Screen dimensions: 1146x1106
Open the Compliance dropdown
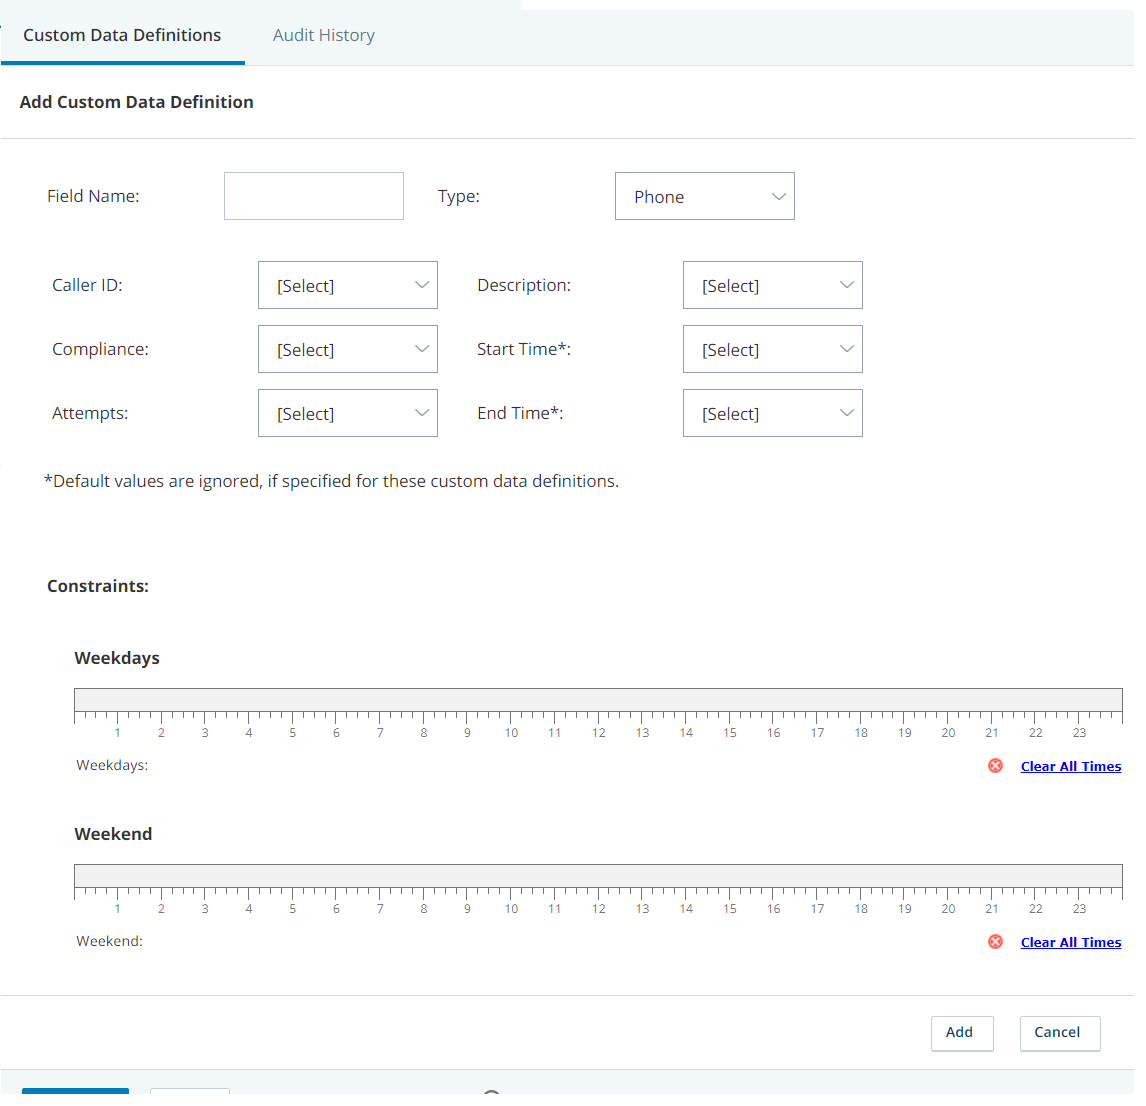[348, 349]
